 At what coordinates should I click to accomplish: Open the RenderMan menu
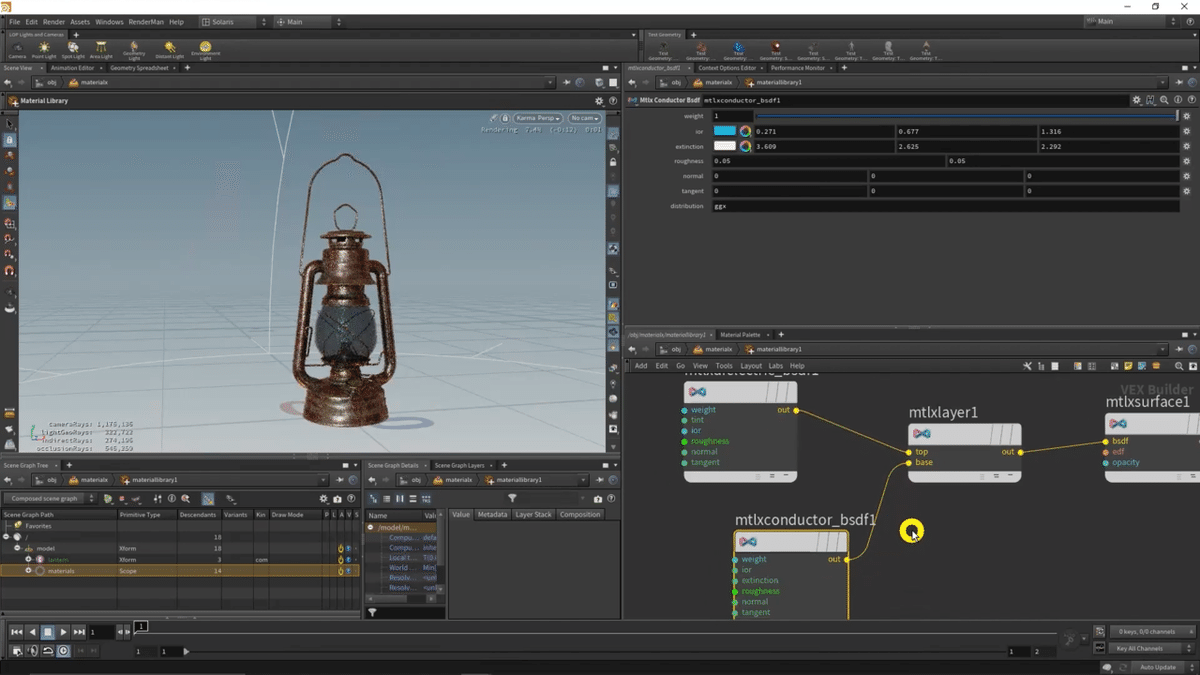(x=148, y=22)
